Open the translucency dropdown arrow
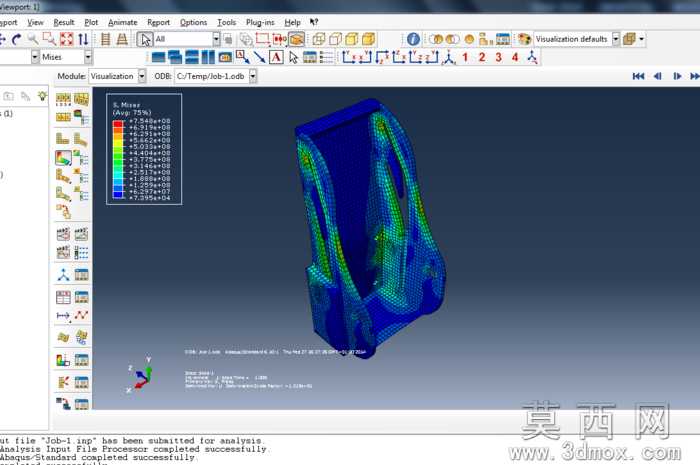 [x=642, y=39]
